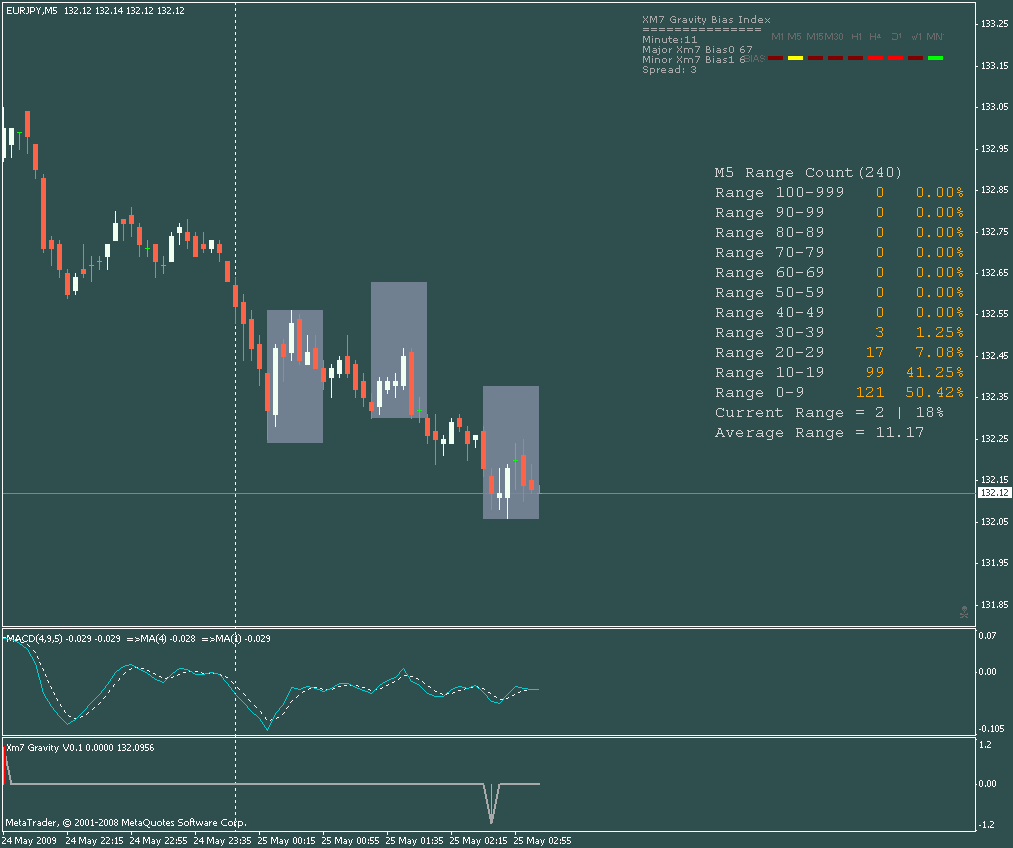Viewport: 1013px width, 848px height.
Task: Click the 'Range 70-79' row label
Action: point(769,253)
